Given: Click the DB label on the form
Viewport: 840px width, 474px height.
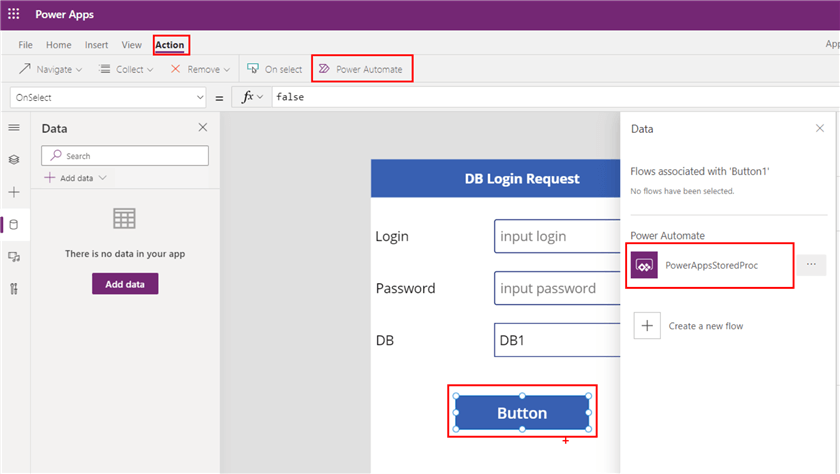Looking at the screenshot, I should (385, 340).
